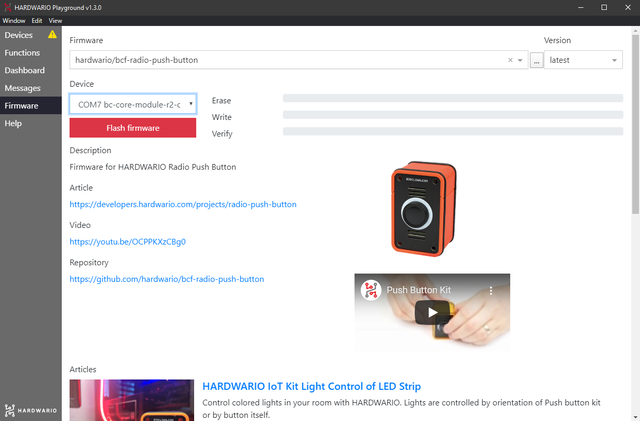The height and width of the screenshot is (421, 640).
Task: Open the video's three-dot options menu
Action: tap(491, 289)
